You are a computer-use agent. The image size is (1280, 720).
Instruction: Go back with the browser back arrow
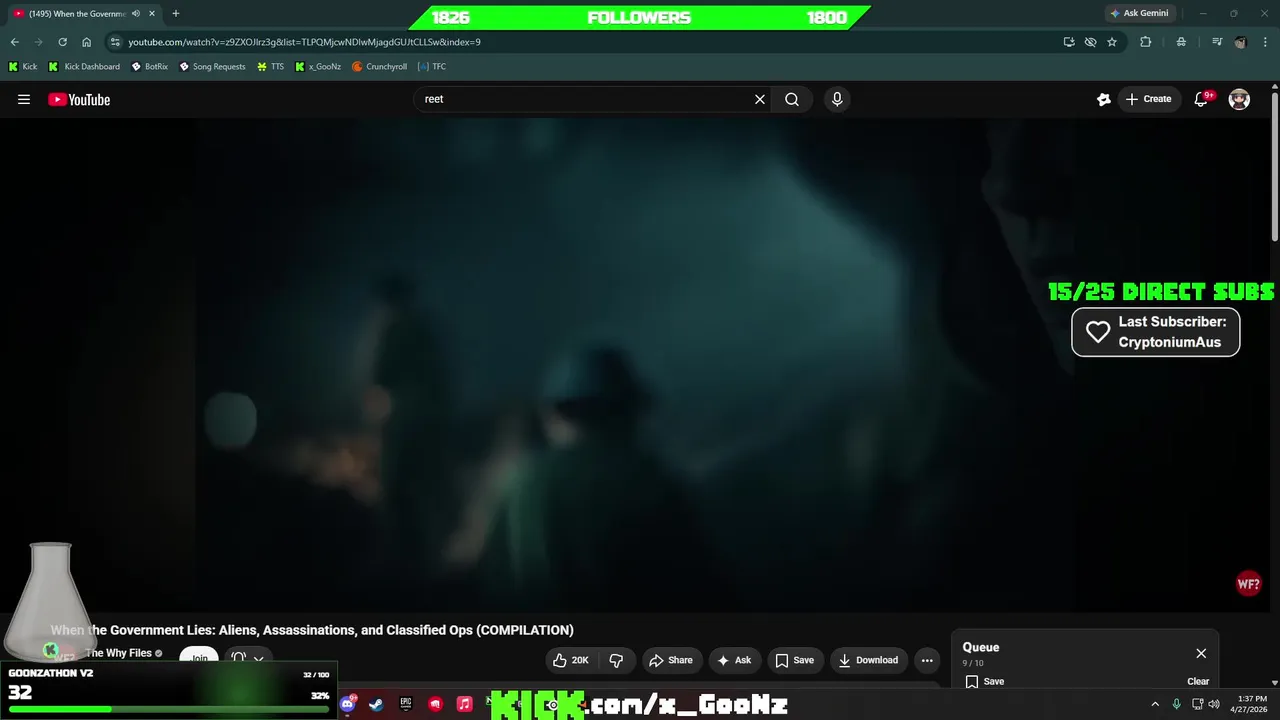click(x=14, y=42)
